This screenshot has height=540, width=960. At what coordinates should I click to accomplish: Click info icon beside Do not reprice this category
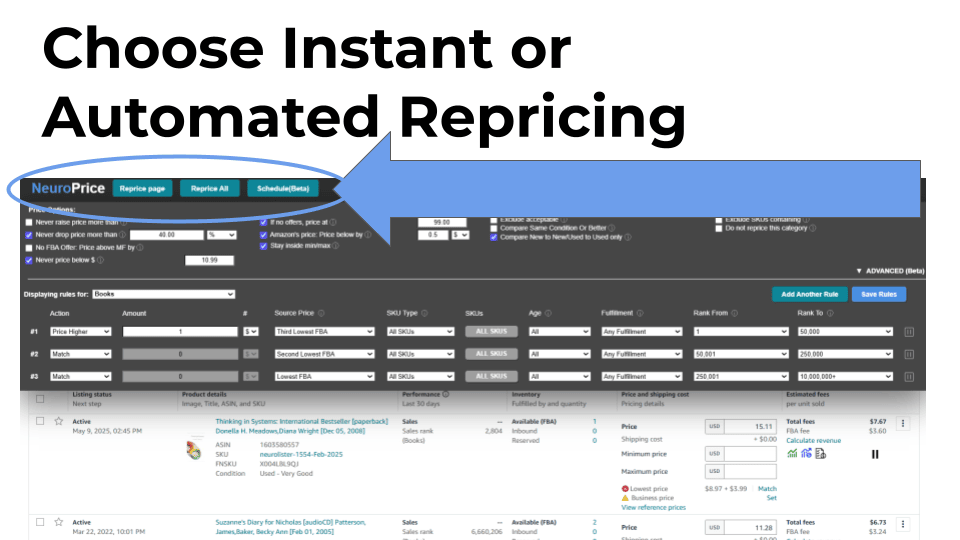tap(812, 228)
